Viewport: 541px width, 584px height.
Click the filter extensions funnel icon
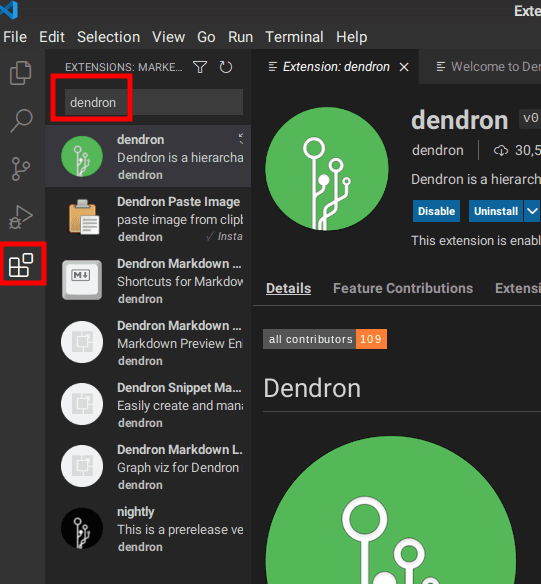point(200,67)
